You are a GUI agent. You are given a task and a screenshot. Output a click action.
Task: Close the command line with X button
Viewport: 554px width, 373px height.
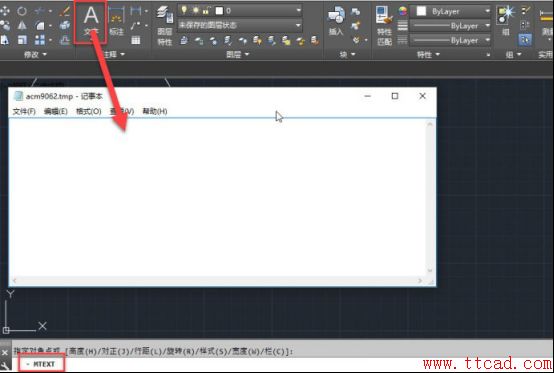coord(4,353)
